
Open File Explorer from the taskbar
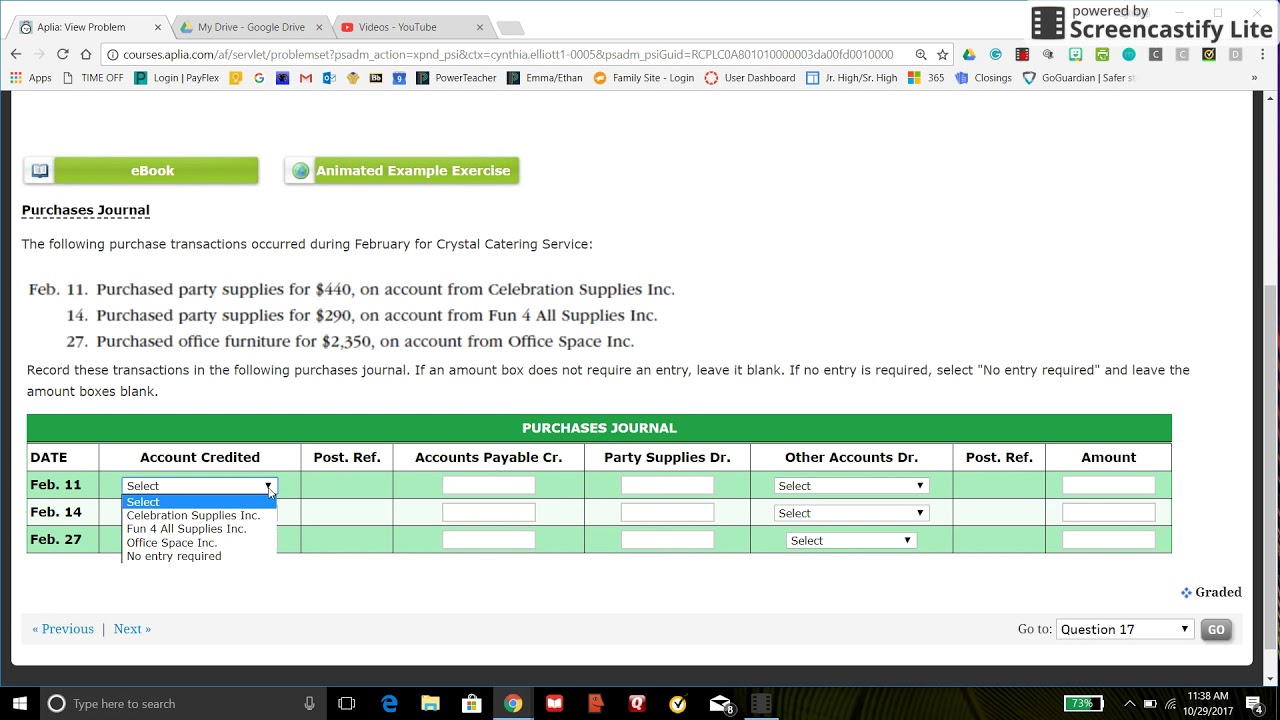click(x=430, y=704)
